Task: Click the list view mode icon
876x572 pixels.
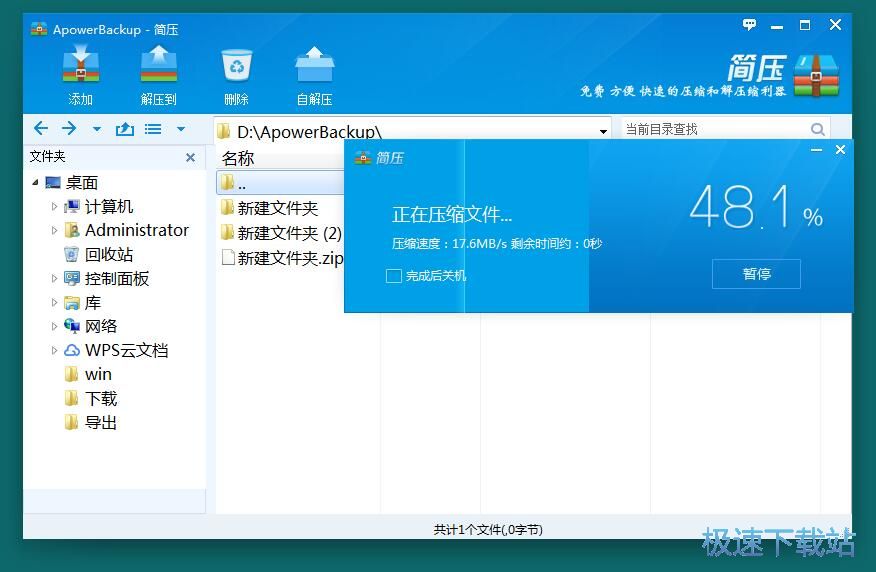Action: (153, 129)
